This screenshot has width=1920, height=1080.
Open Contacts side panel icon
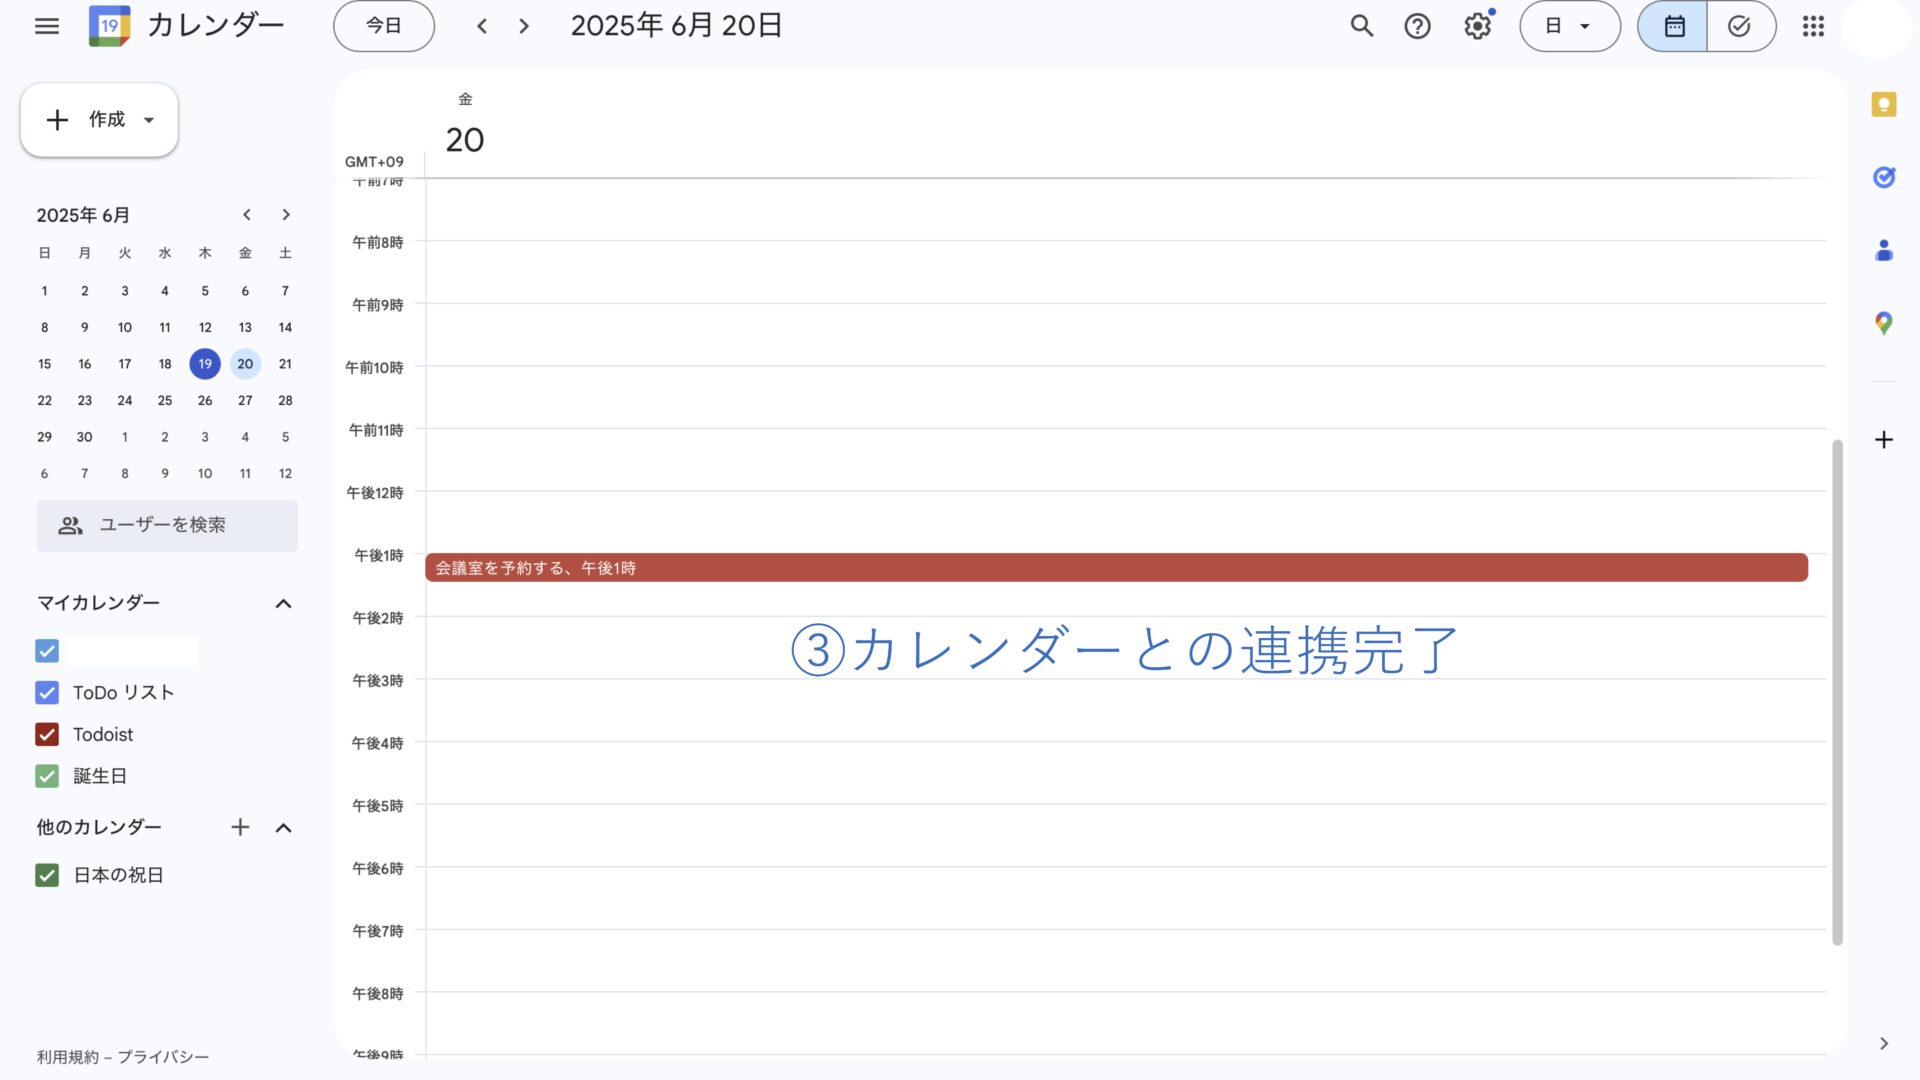click(x=1884, y=250)
